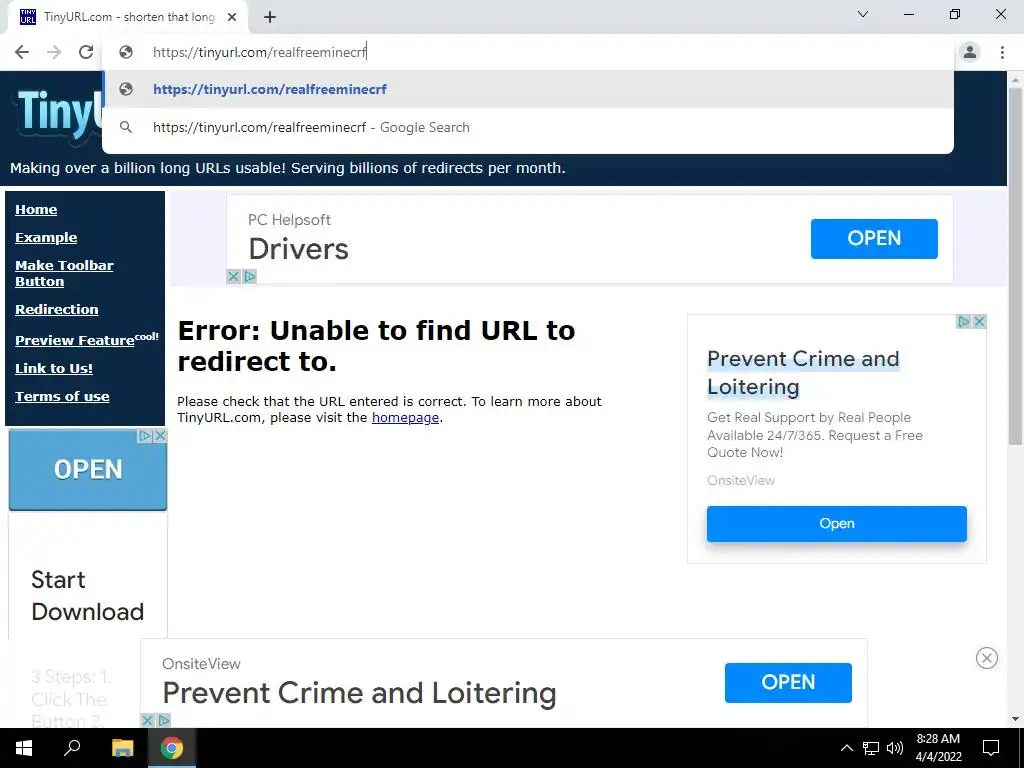Follow the homepage link in the error message

tap(405, 418)
